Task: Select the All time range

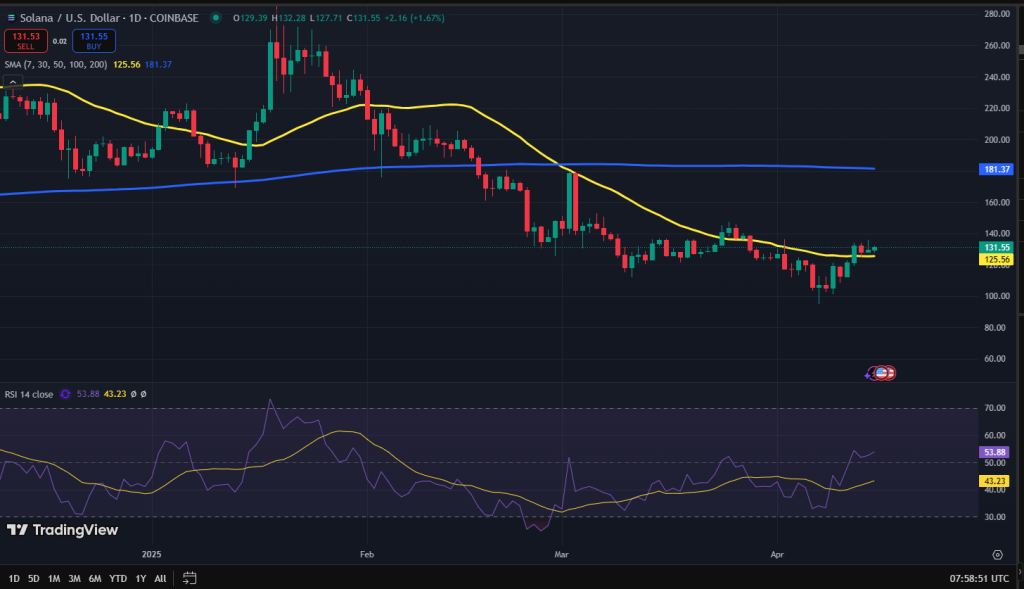Action: pyautogui.click(x=160, y=579)
